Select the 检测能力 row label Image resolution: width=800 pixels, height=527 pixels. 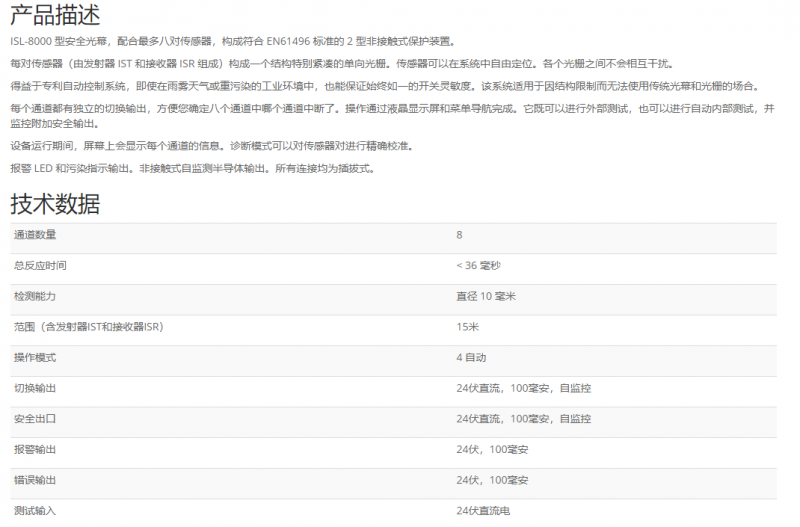coord(35,297)
